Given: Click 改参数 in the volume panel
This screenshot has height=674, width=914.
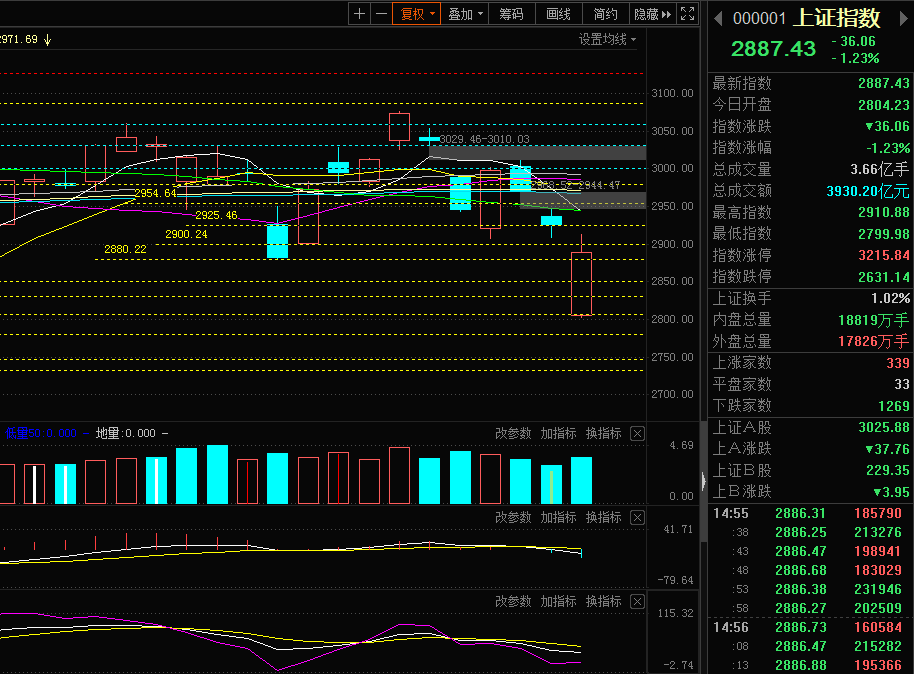Looking at the screenshot, I should coord(513,434).
